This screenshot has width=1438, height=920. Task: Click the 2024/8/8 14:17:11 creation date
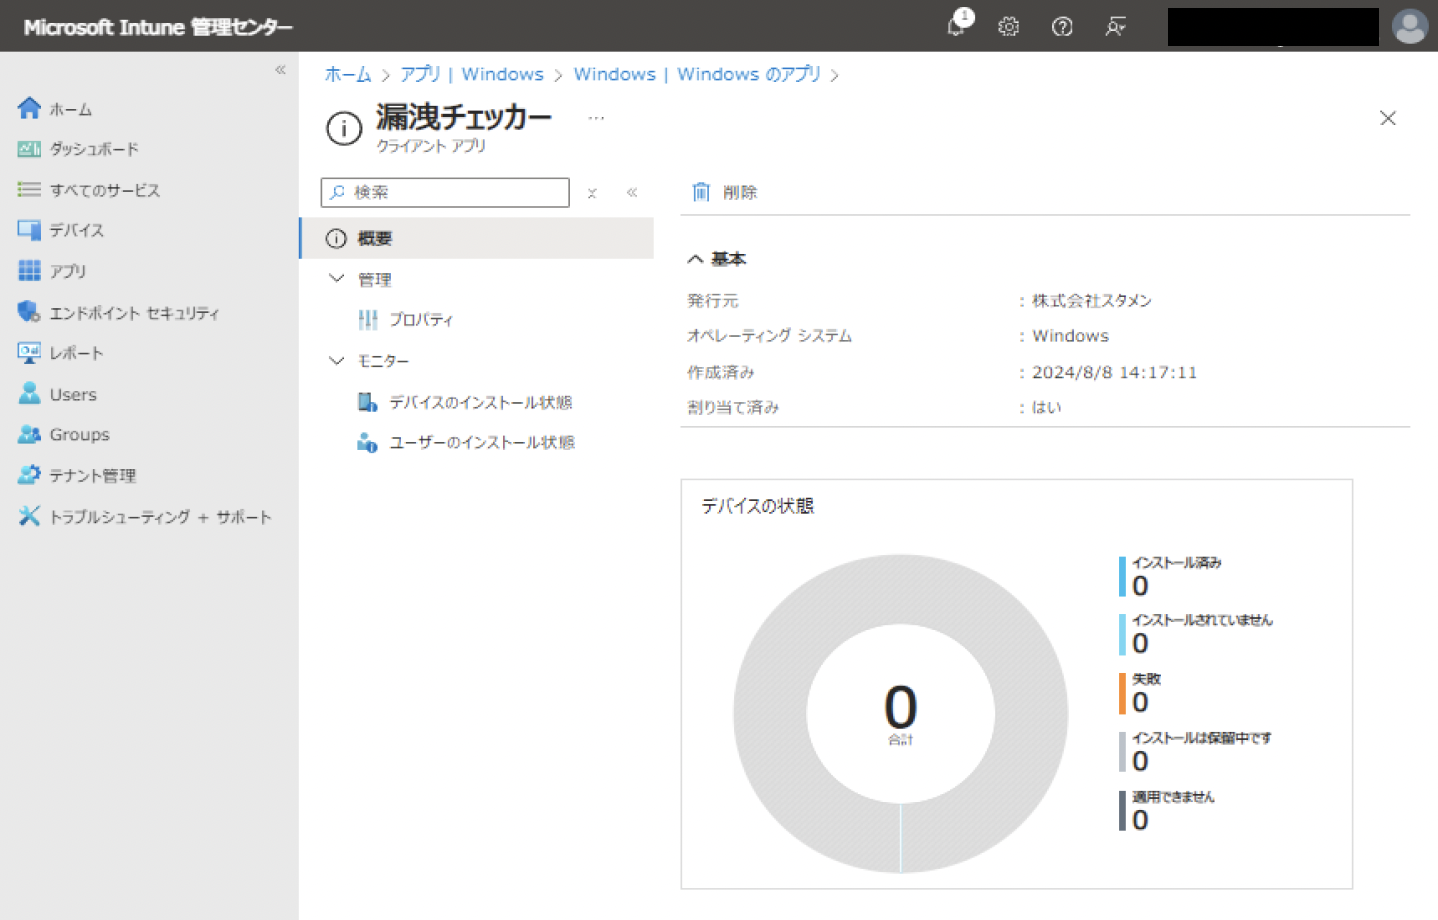point(1114,372)
